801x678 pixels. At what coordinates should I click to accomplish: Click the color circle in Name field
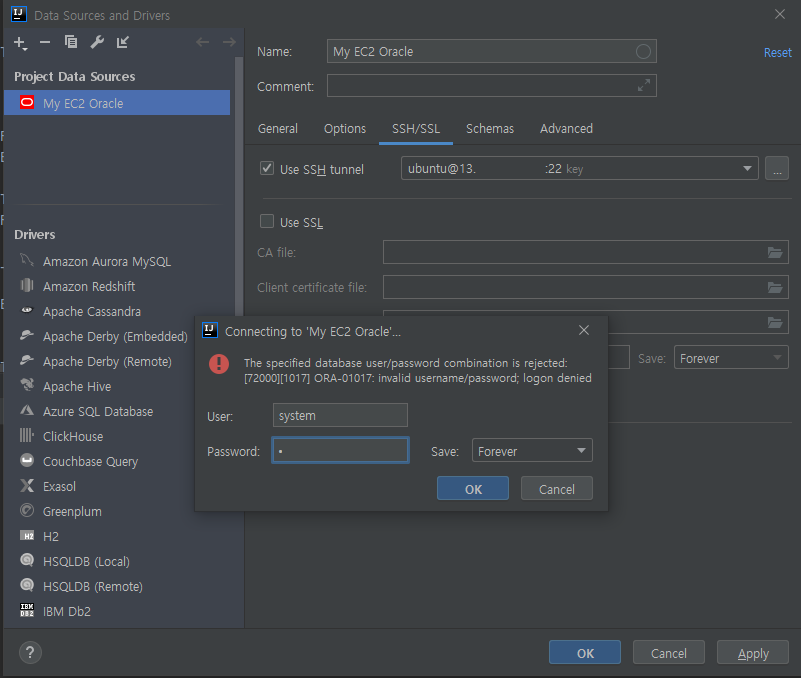click(x=643, y=52)
